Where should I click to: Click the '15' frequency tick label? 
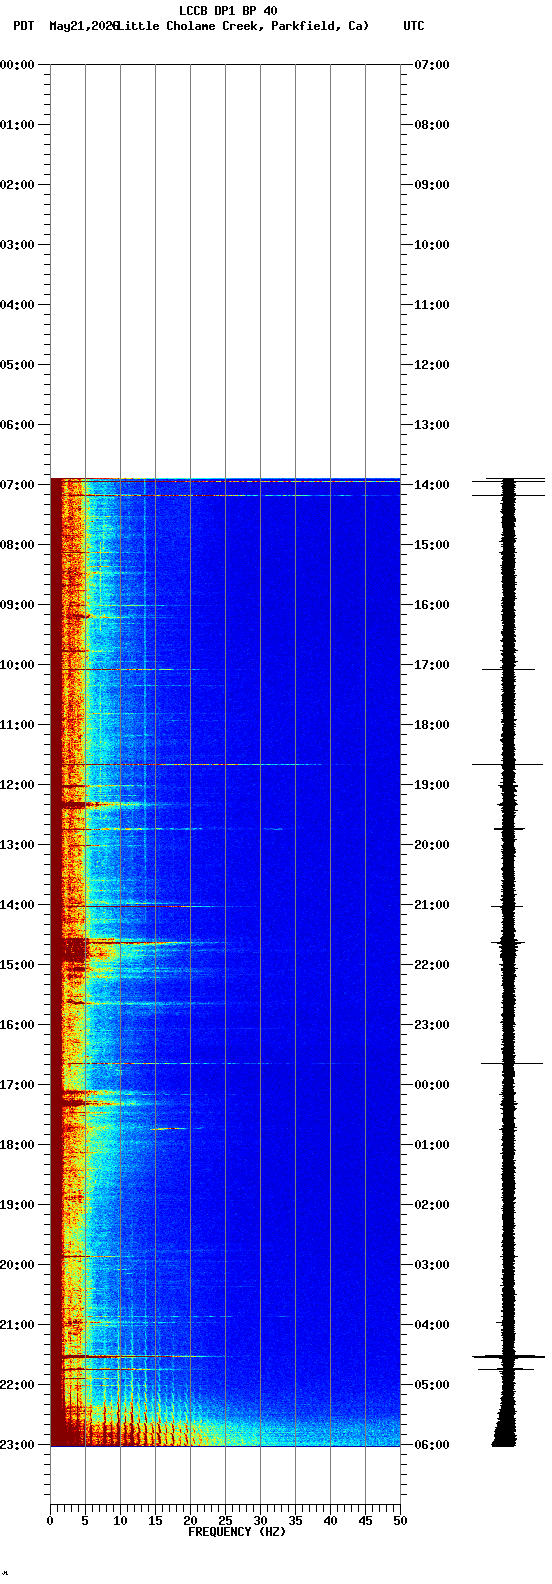pyautogui.click(x=155, y=1521)
